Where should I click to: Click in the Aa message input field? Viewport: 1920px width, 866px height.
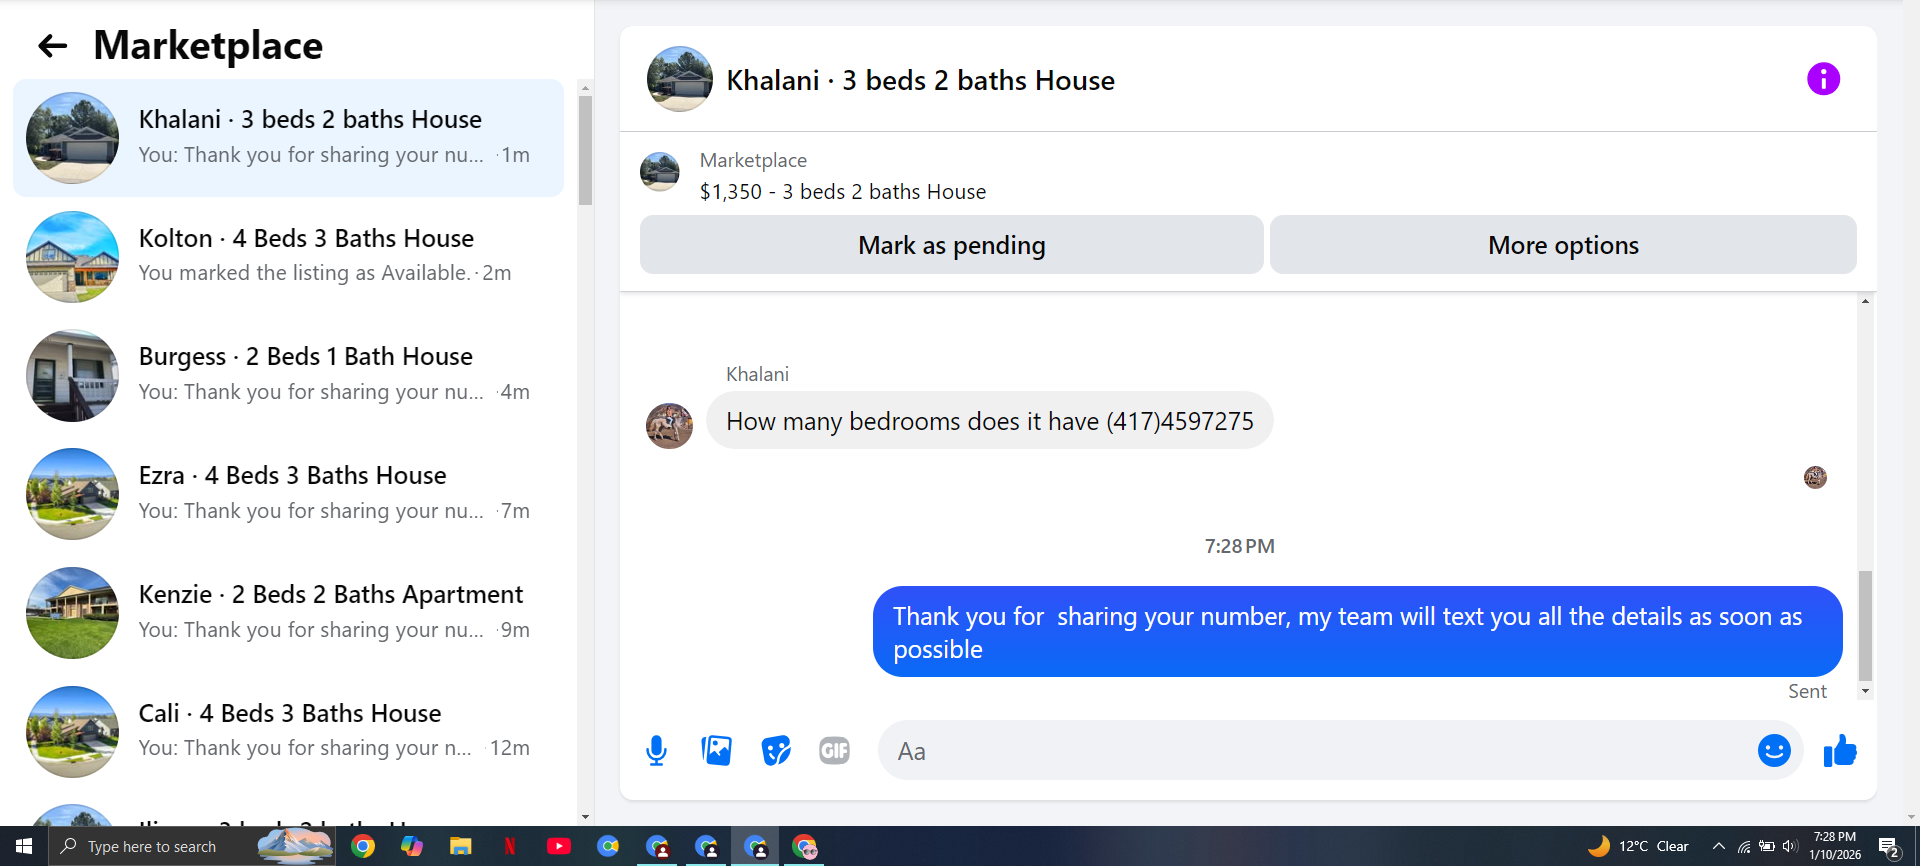click(1320, 751)
